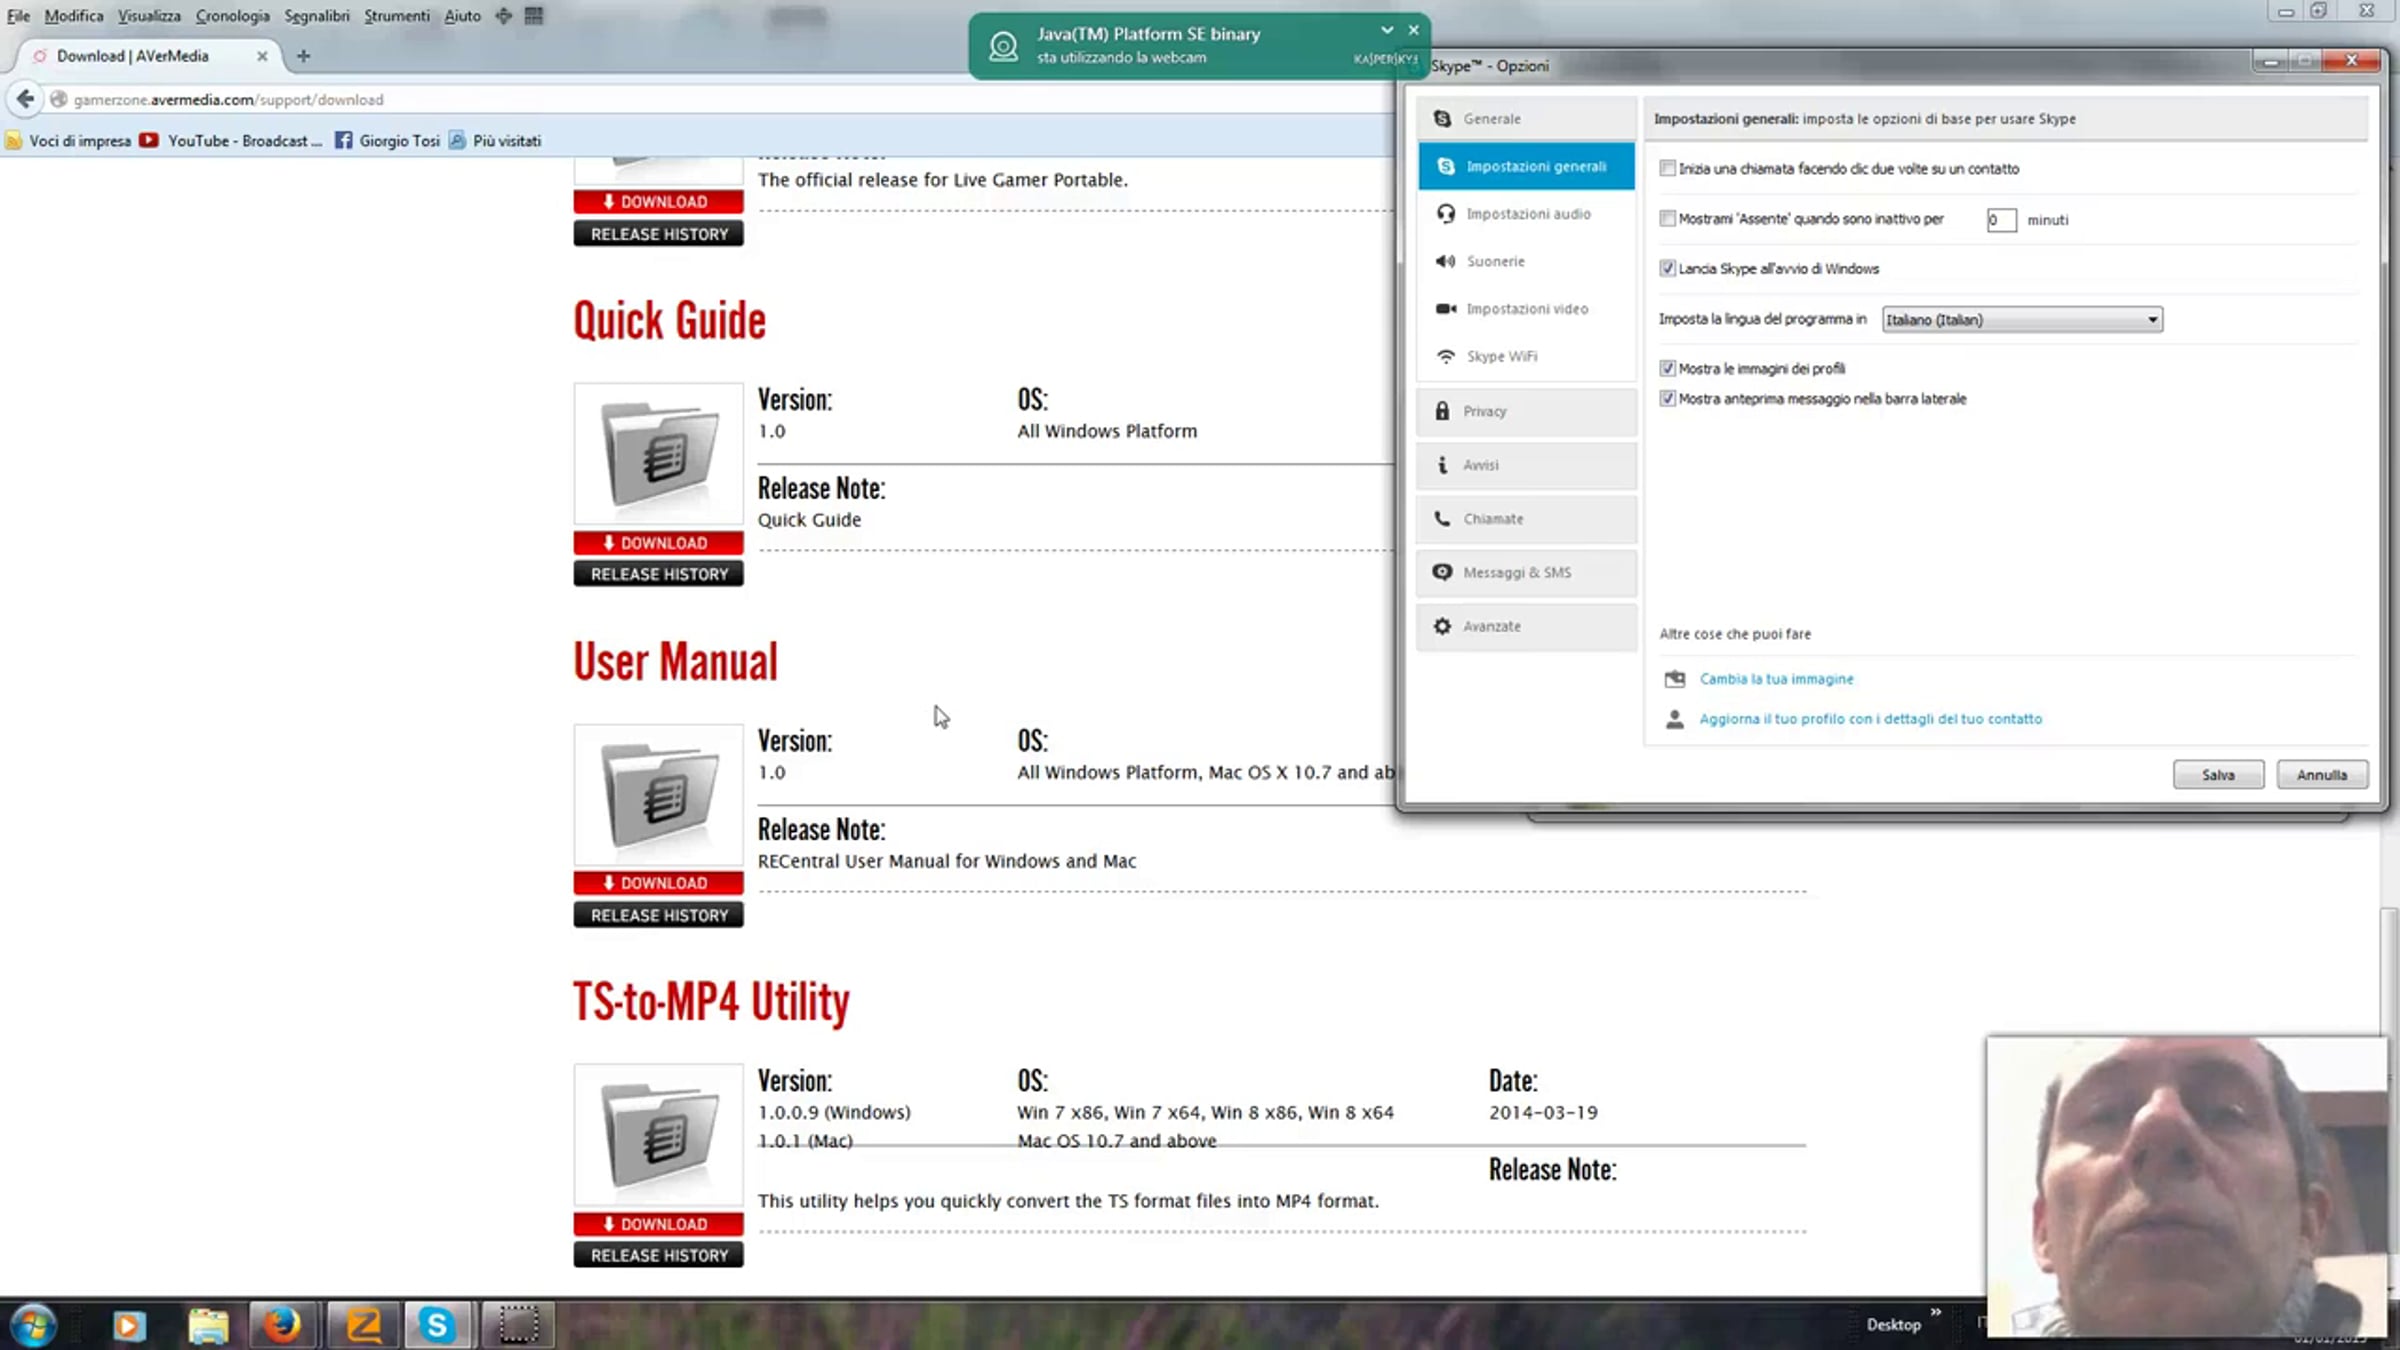The height and width of the screenshot is (1350, 2400).
Task: Open the screen capture tool in taskbar
Action: point(518,1325)
